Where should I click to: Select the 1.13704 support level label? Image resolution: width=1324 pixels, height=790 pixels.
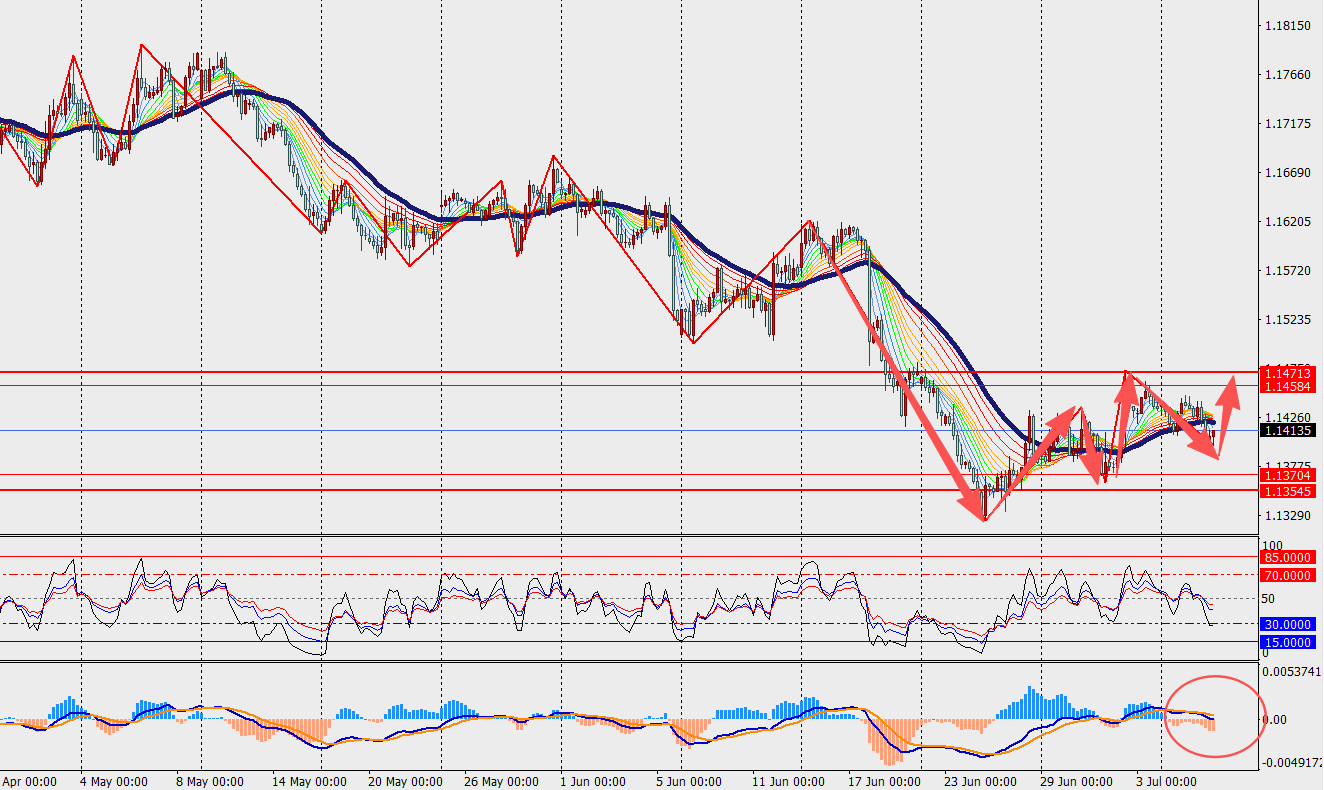pyautogui.click(x=1286, y=475)
